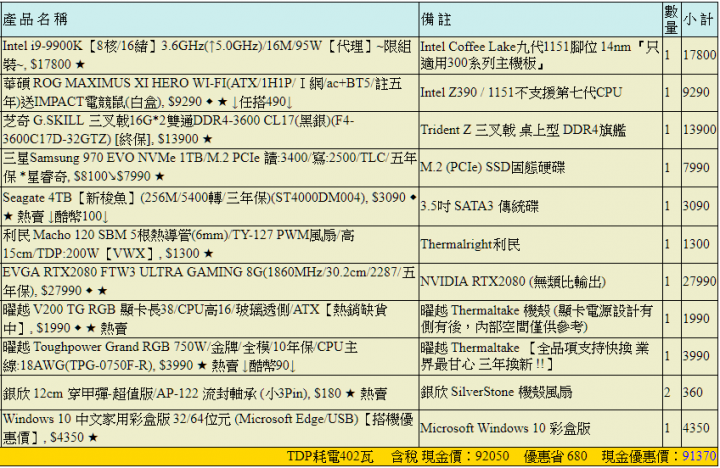Click the 360 subtotal cell
The width and height of the screenshot is (720, 468).
699,393
